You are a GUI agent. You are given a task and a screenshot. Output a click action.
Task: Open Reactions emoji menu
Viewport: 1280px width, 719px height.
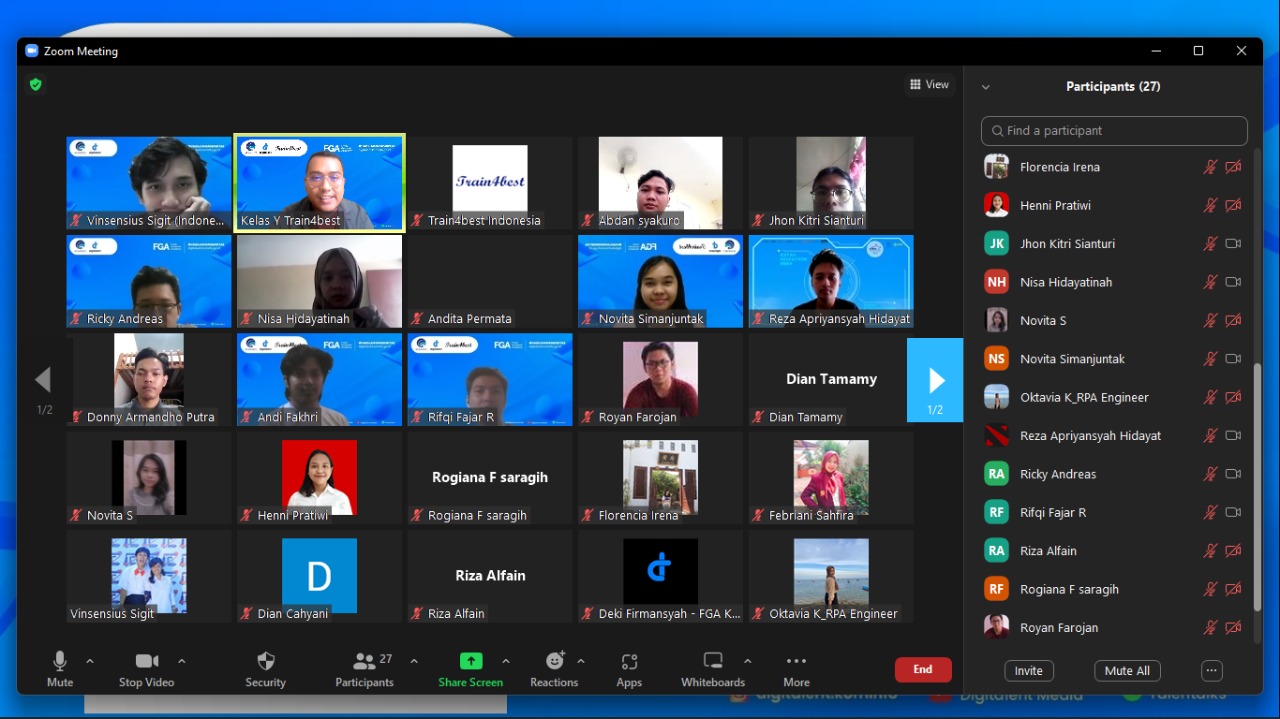tap(554, 662)
